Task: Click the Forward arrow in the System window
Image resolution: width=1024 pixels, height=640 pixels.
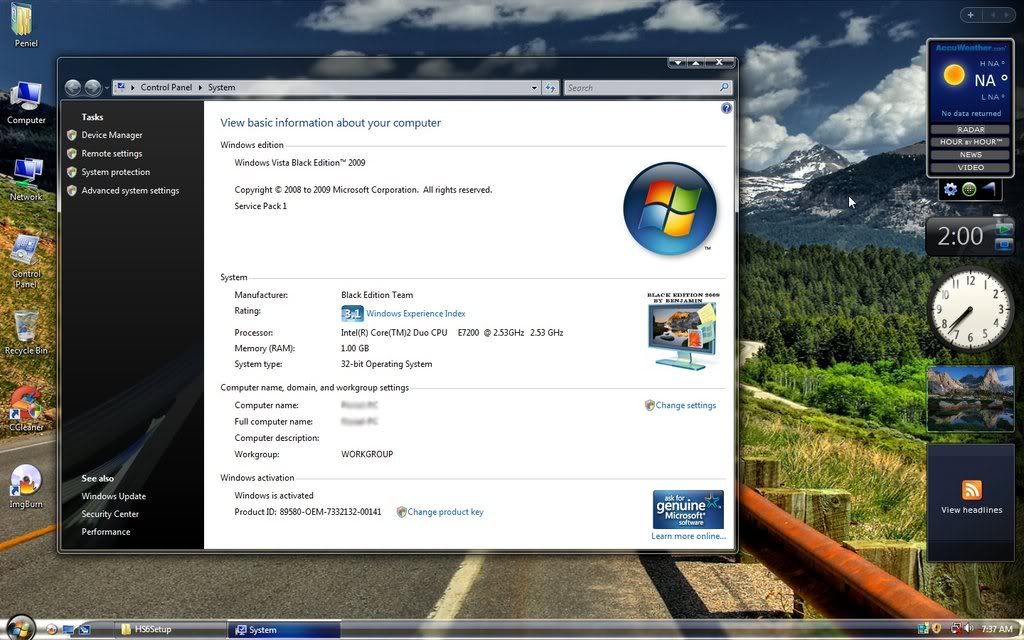Action: pyautogui.click(x=93, y=88)
